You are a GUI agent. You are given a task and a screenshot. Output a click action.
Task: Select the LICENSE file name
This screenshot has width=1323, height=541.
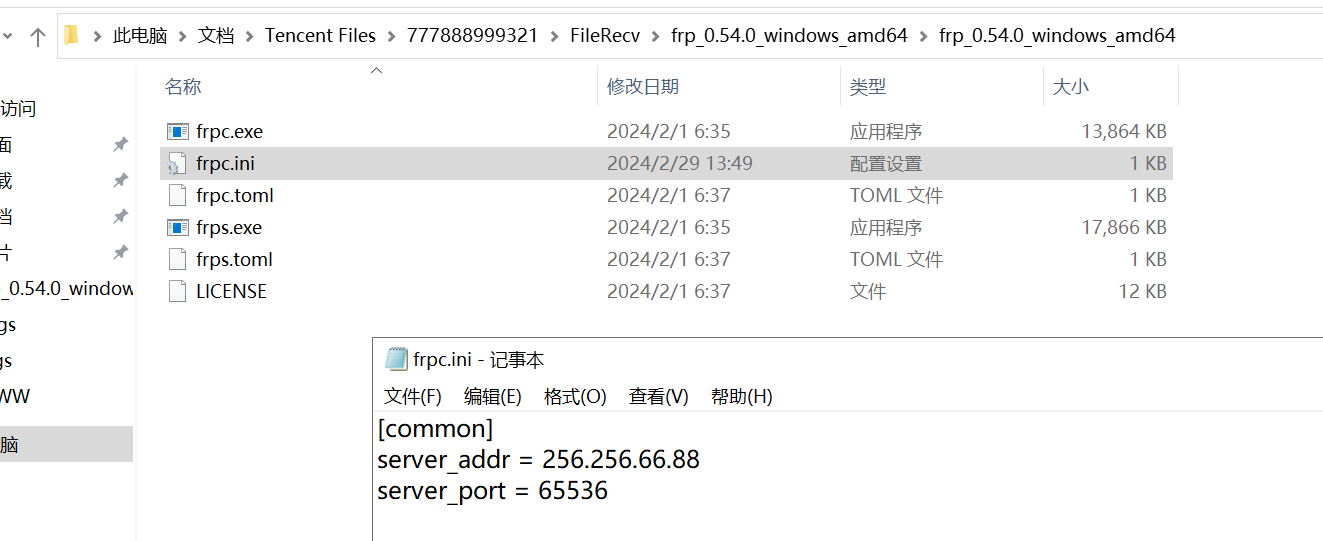click(231, 291)
